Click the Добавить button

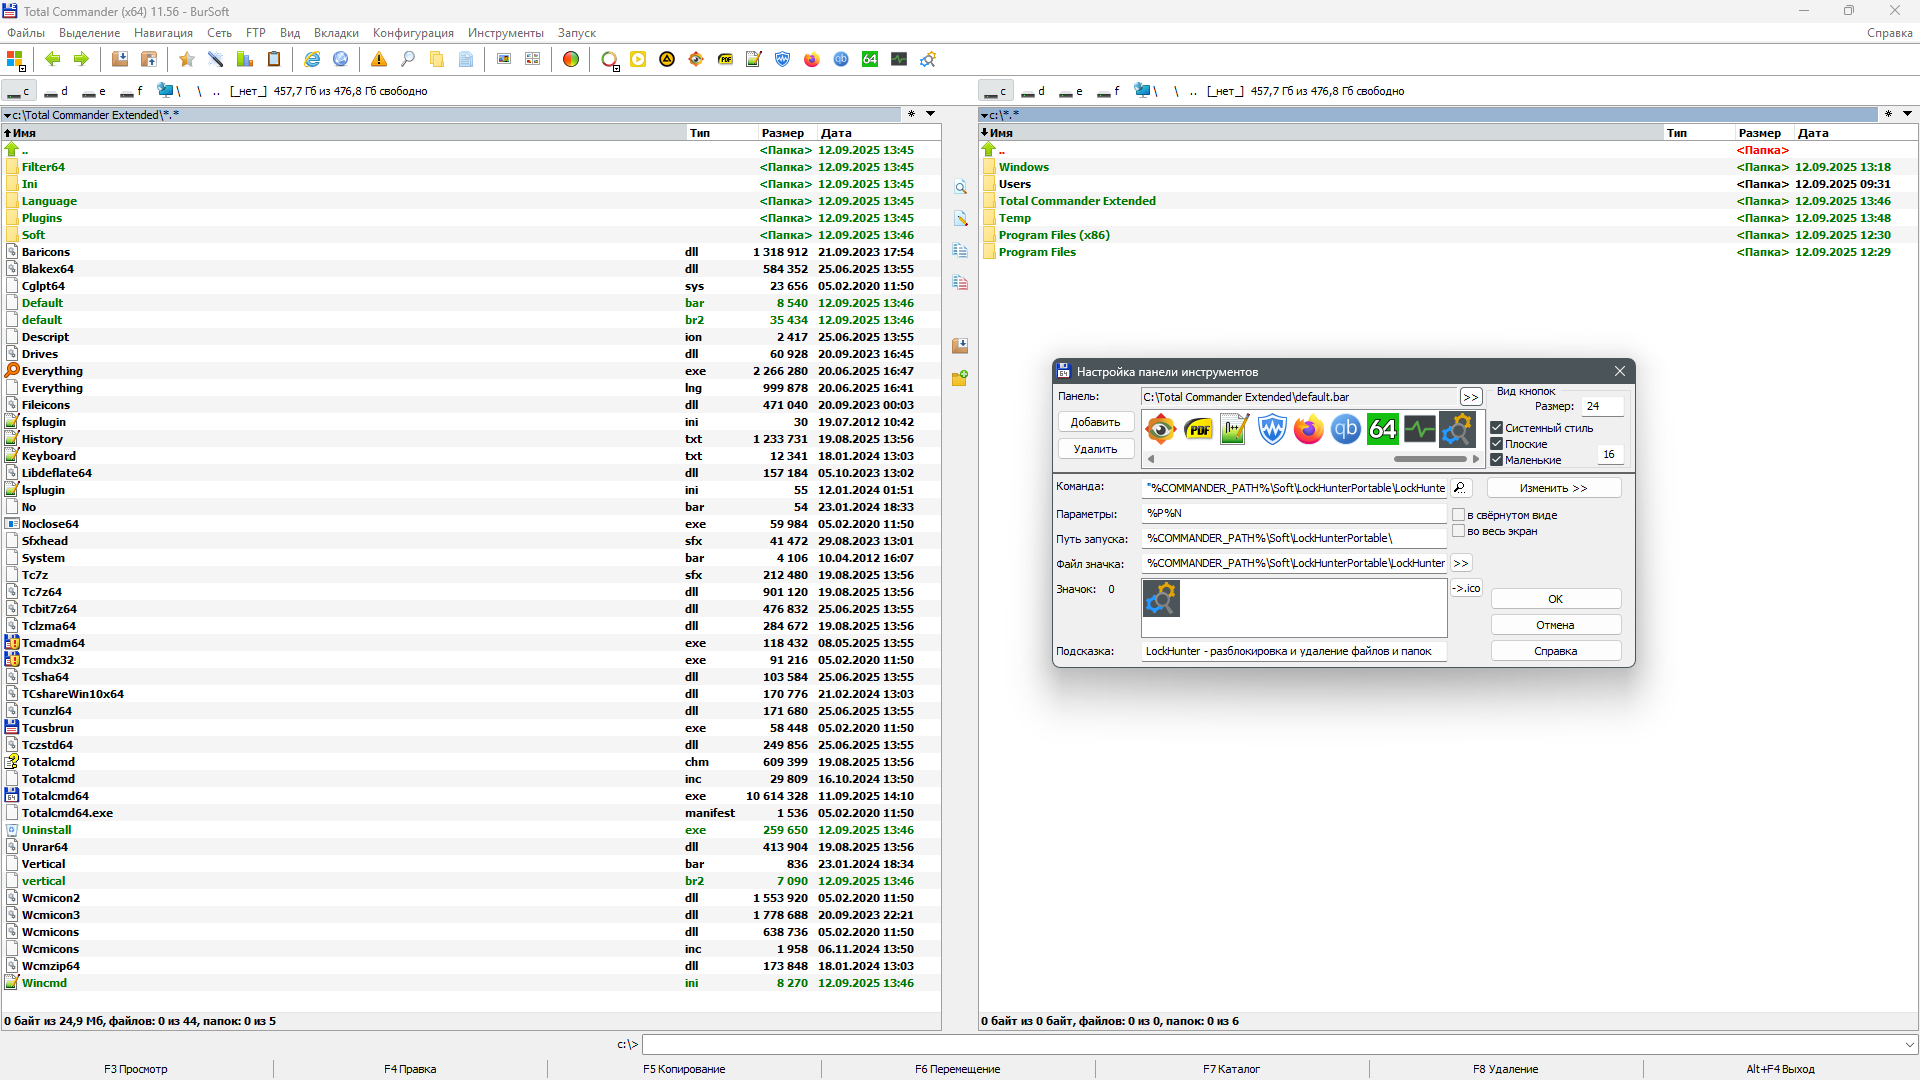pos(1096,422)
